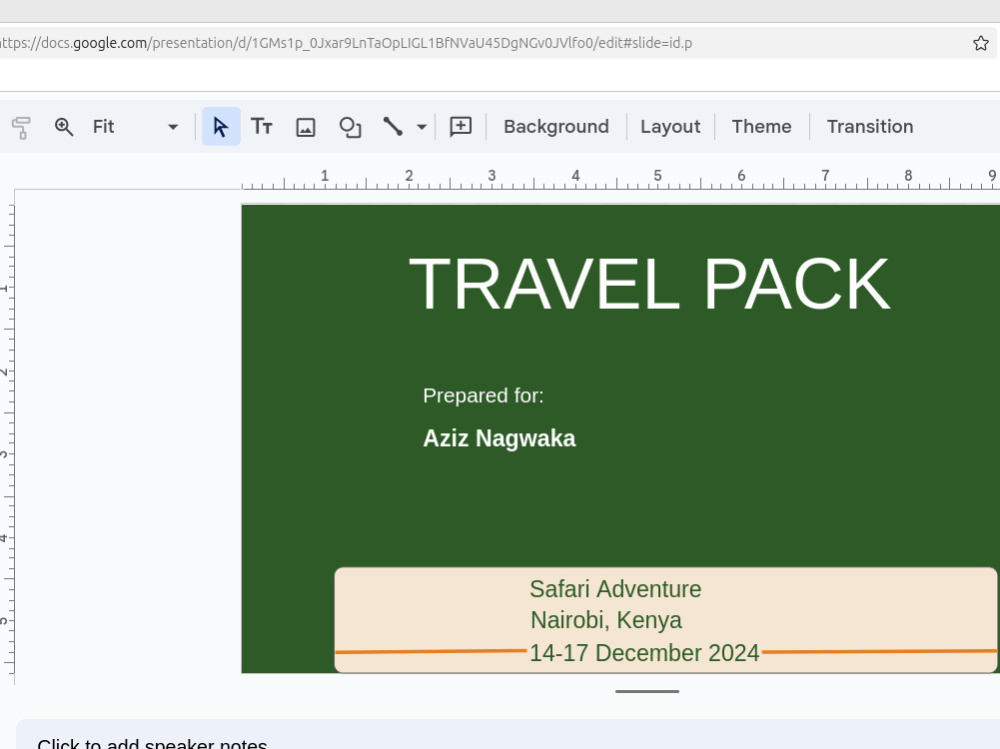Click the Theme button

point(761,126)
